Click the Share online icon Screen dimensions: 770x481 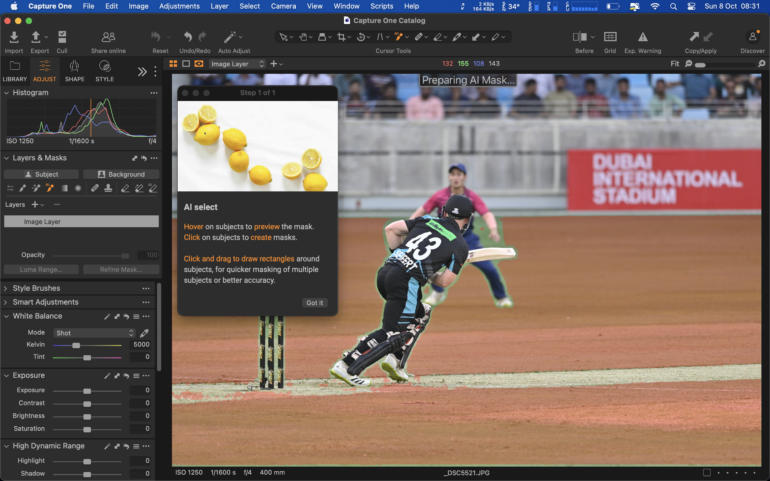(108, 37)
